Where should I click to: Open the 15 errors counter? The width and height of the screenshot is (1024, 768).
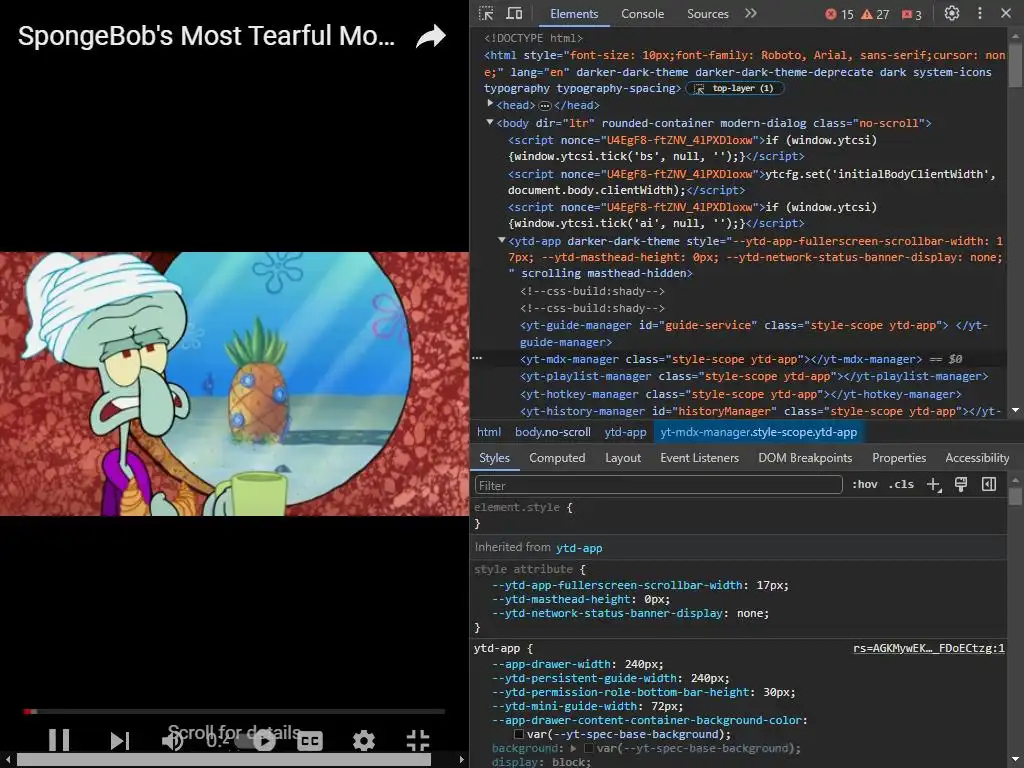(839, 14)
